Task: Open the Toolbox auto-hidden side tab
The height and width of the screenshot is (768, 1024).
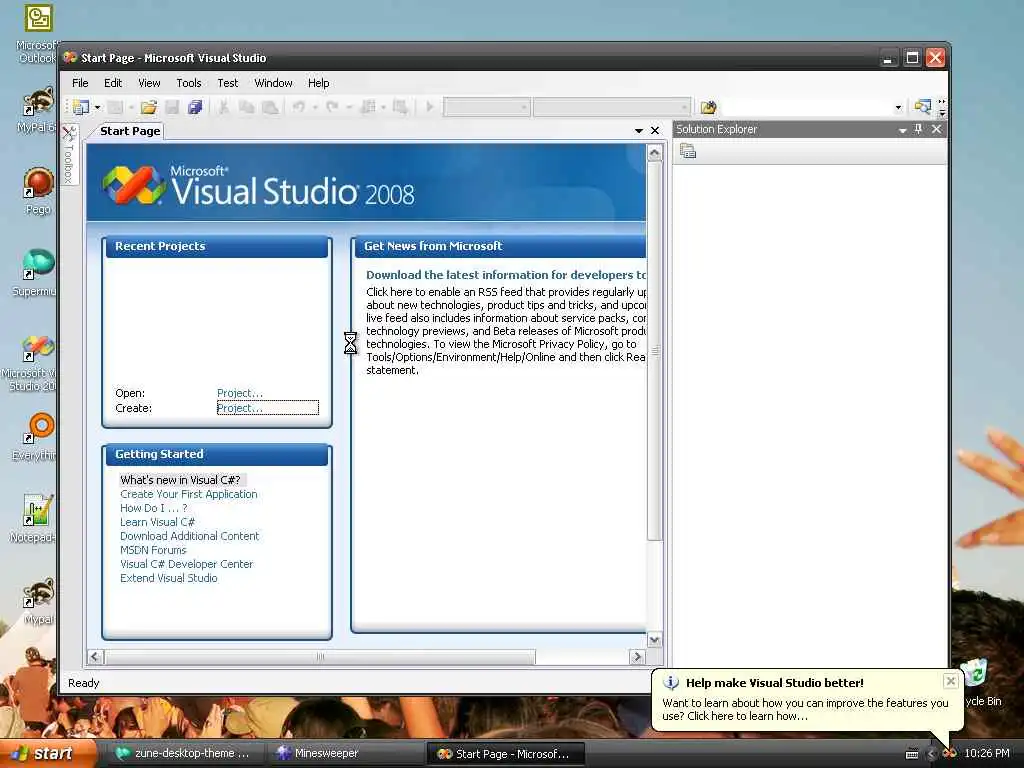Action: (x=69, y=155)
